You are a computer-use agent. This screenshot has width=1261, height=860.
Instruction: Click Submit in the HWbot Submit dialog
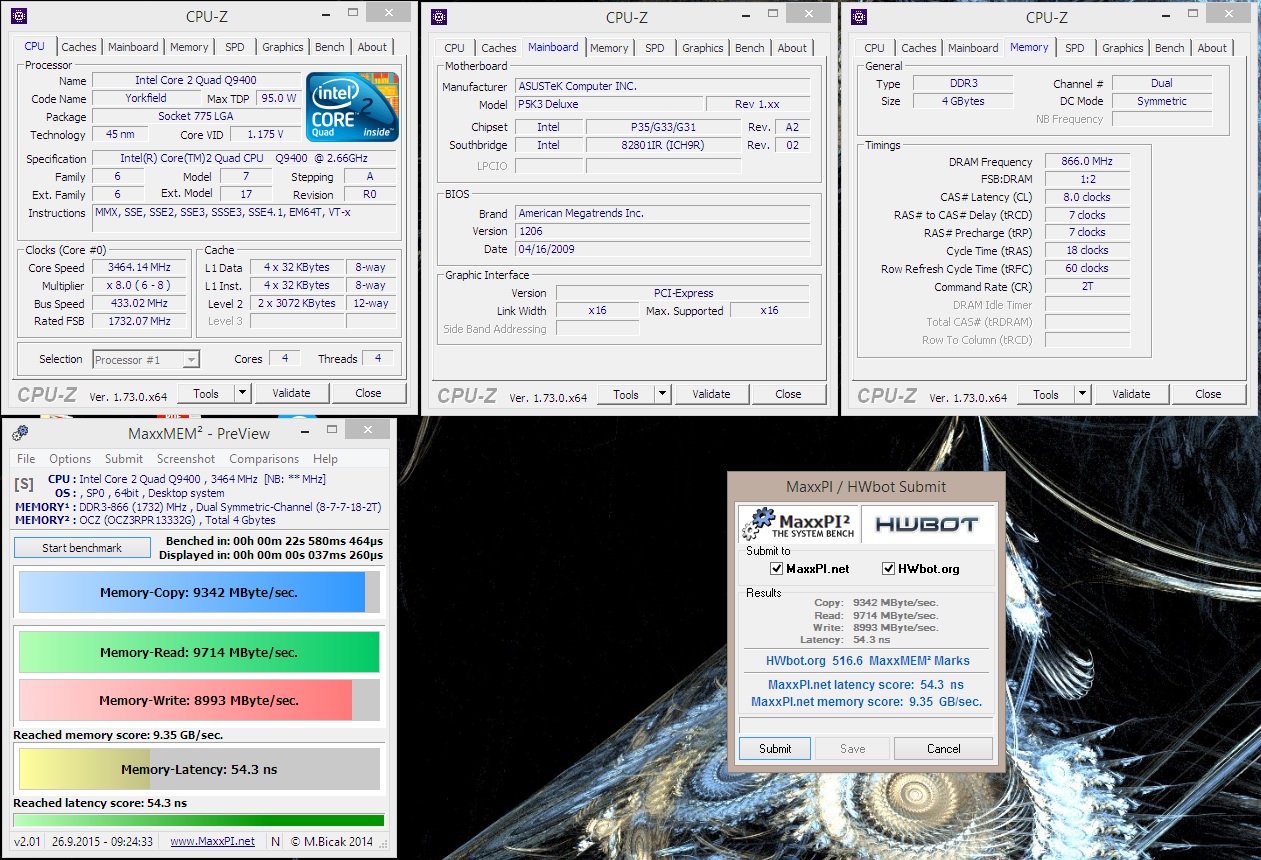[x=775, y=748]
